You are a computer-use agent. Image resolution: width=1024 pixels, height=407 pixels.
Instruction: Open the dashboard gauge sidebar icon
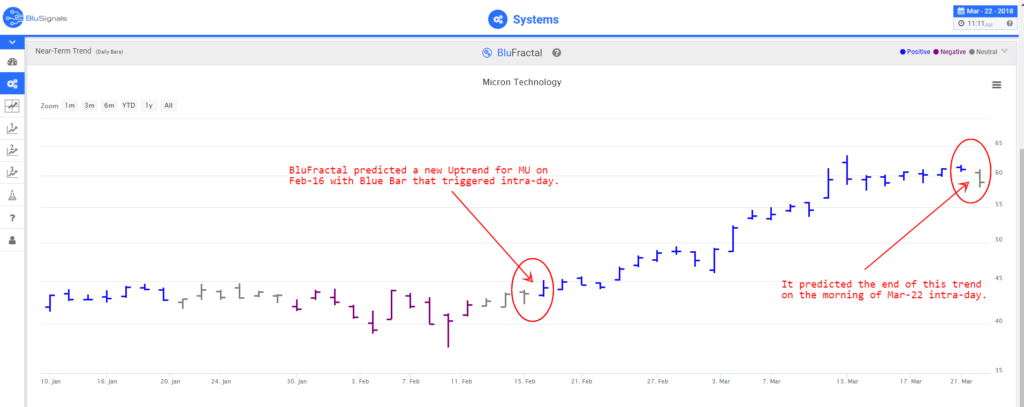pos(12,62)
